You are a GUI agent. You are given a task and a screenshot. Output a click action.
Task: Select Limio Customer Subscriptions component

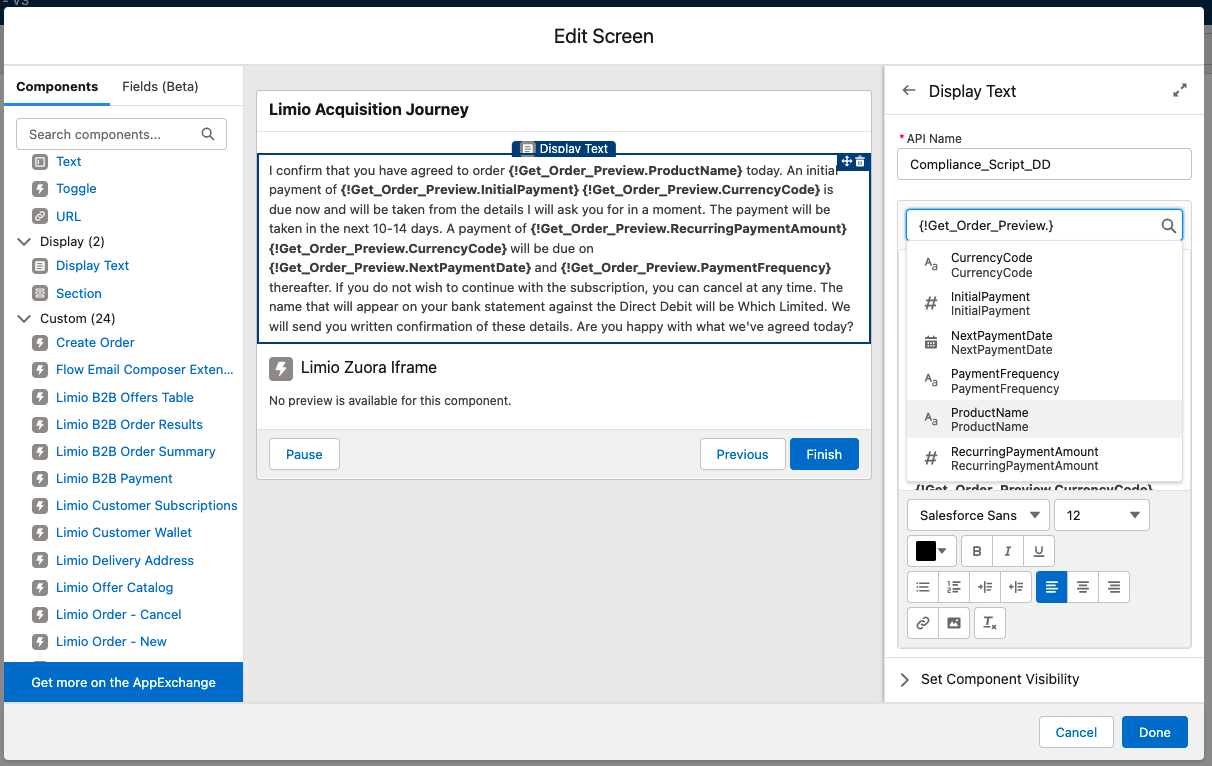147,505
